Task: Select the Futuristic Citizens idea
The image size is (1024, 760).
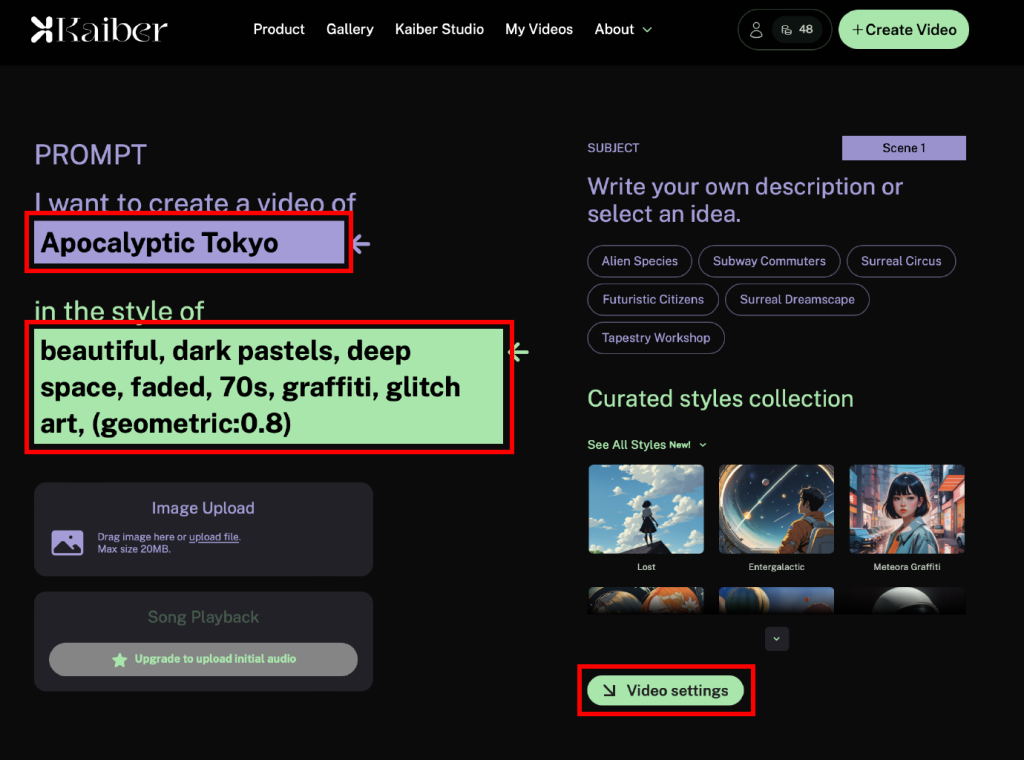Action: click(652, 300)
